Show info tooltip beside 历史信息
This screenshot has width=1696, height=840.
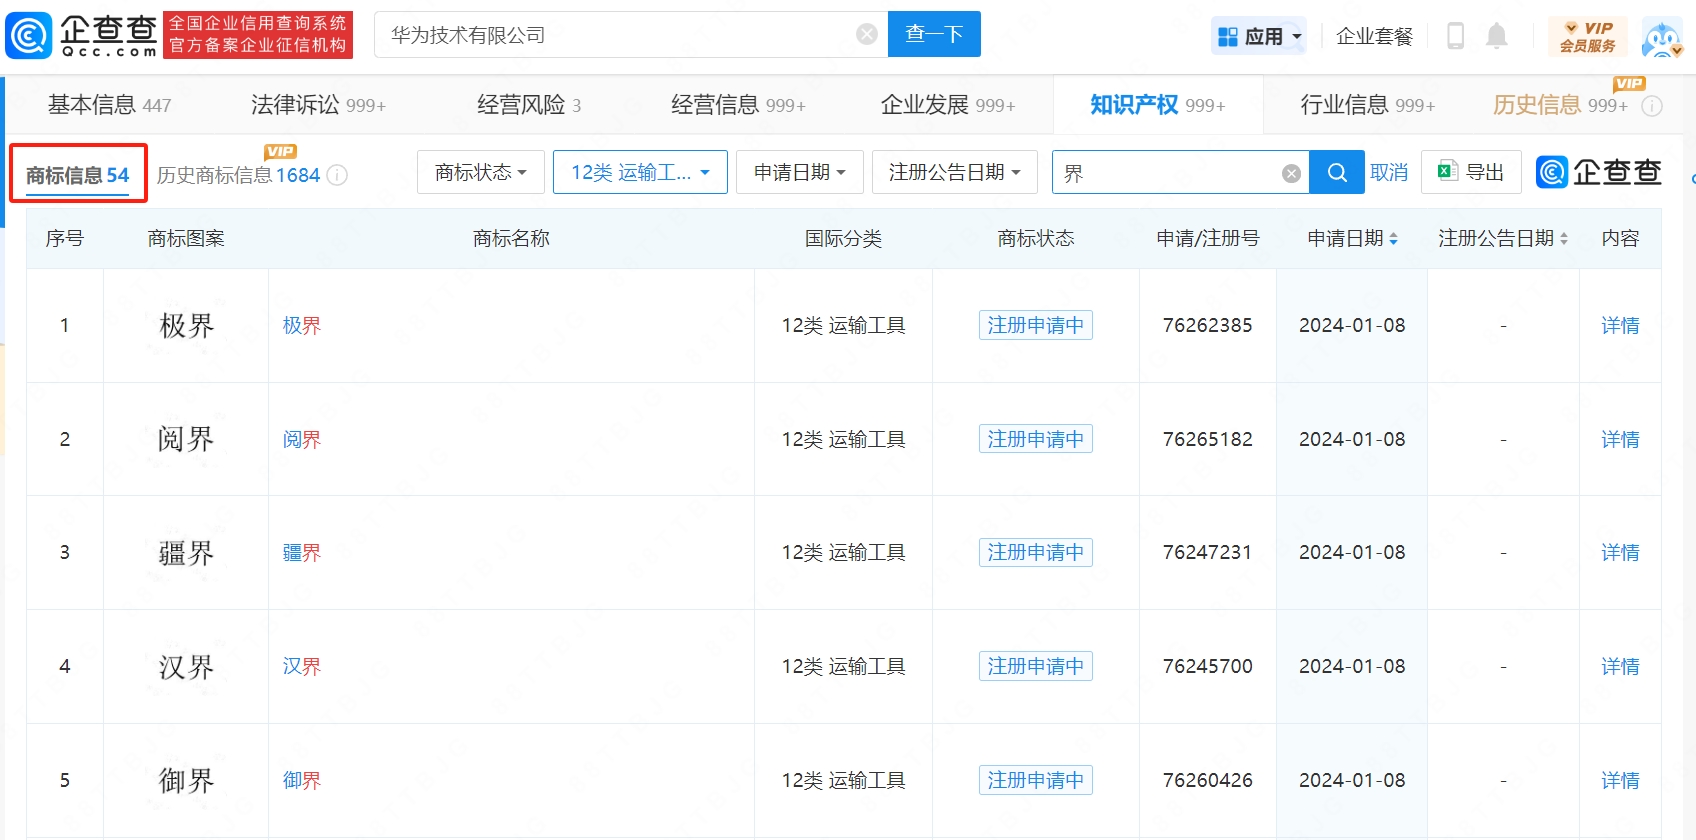(1652, 106)
